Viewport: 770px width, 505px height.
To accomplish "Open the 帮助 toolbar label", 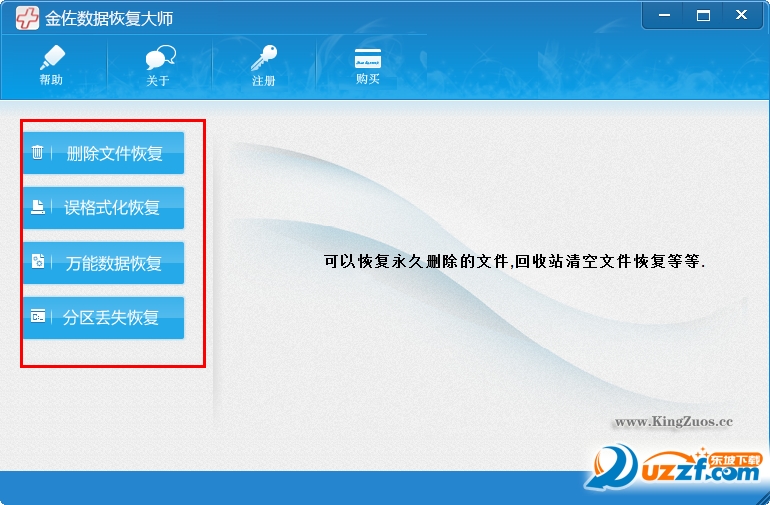I will coord(51,80).
